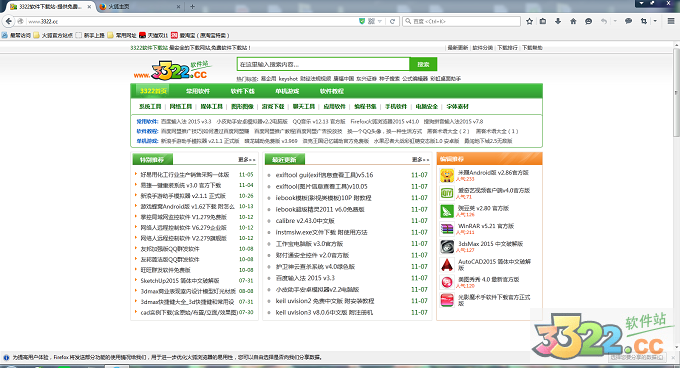Open the downloads arrow icon
Screen dimensions: 680x368
pyautogui.click(x=558, y=21)
